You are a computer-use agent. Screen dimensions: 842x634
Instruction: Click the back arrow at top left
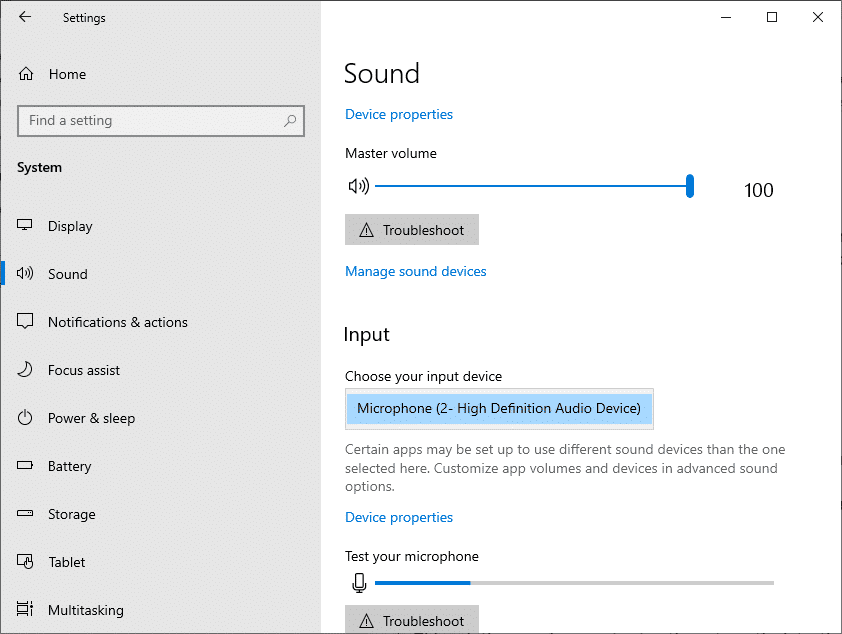(25, 17)
